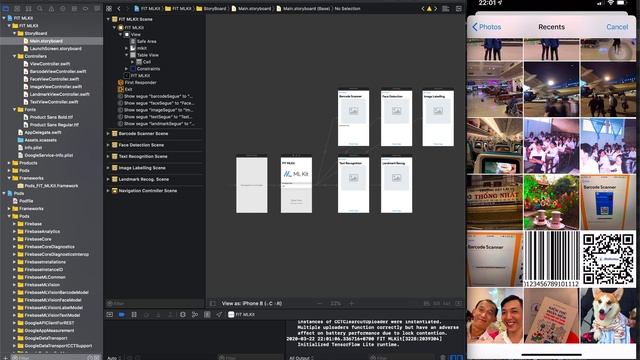640x360 pixels.
Task: Select ML Kit main scene on canvas
Action: (x=296, y=185)
